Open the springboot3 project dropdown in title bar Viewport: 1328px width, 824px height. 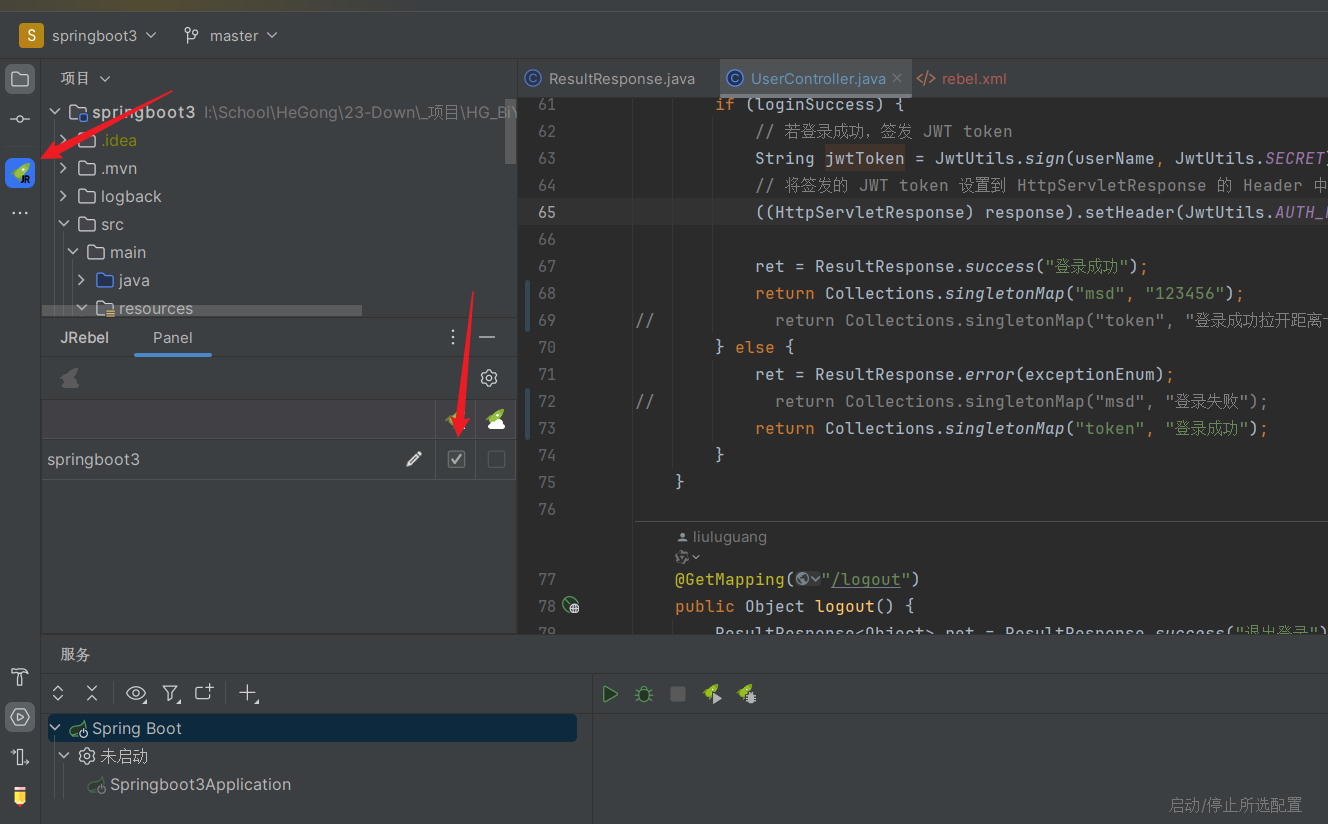(104, 35)
